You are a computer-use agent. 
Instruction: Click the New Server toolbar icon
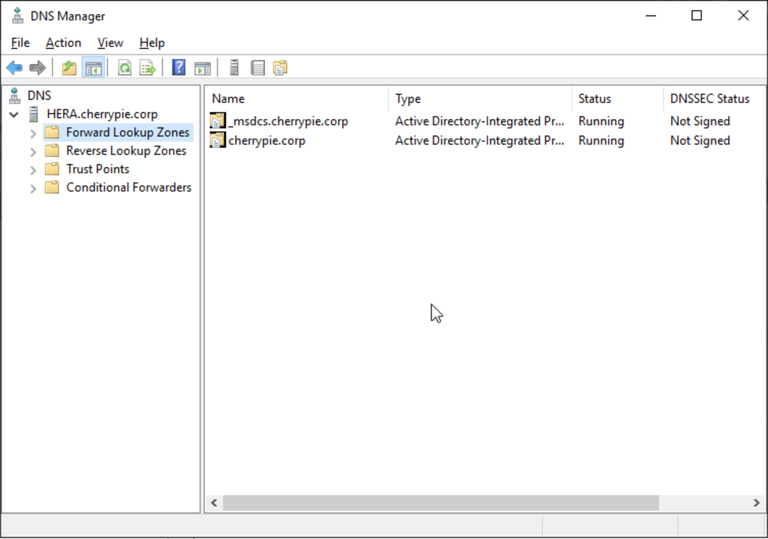pos(234,68)
